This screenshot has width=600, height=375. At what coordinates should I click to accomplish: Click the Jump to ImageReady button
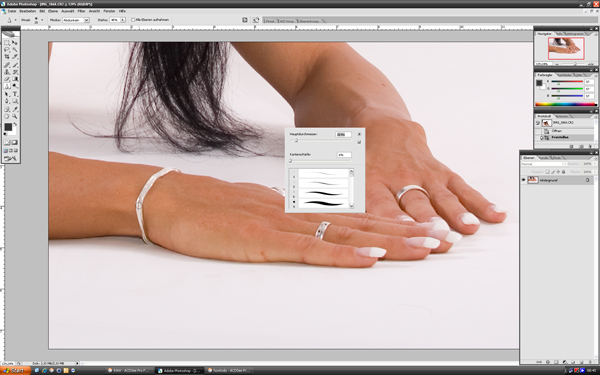11,158
